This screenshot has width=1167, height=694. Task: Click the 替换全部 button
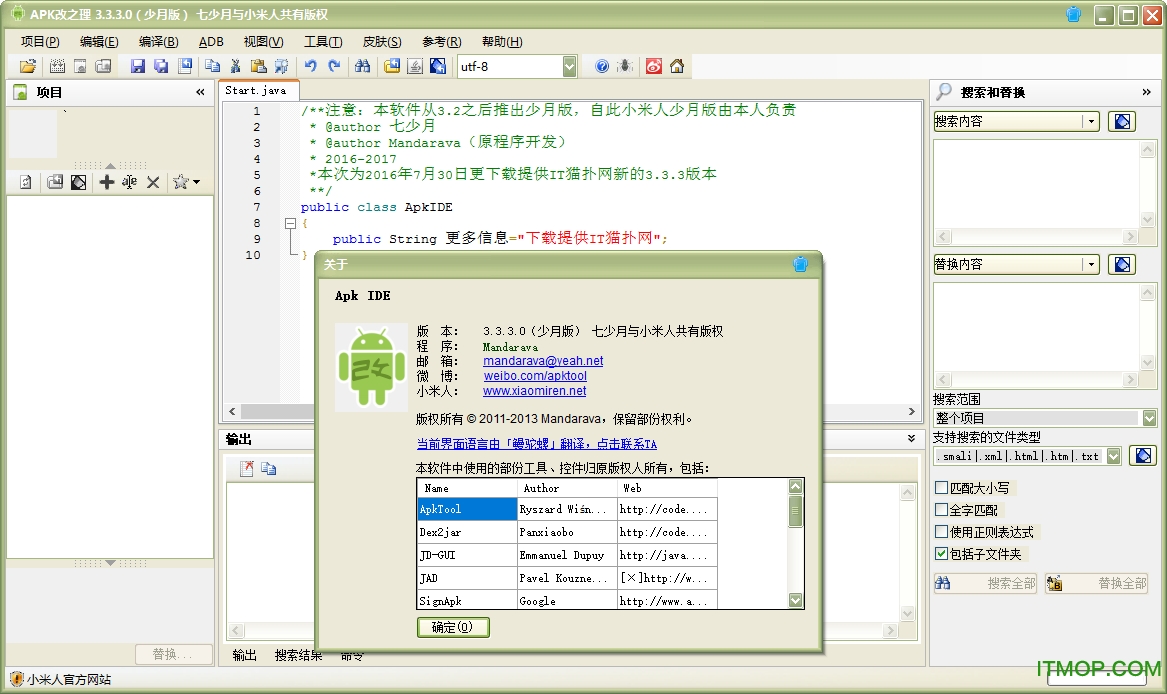click(x=1096, y=583)
